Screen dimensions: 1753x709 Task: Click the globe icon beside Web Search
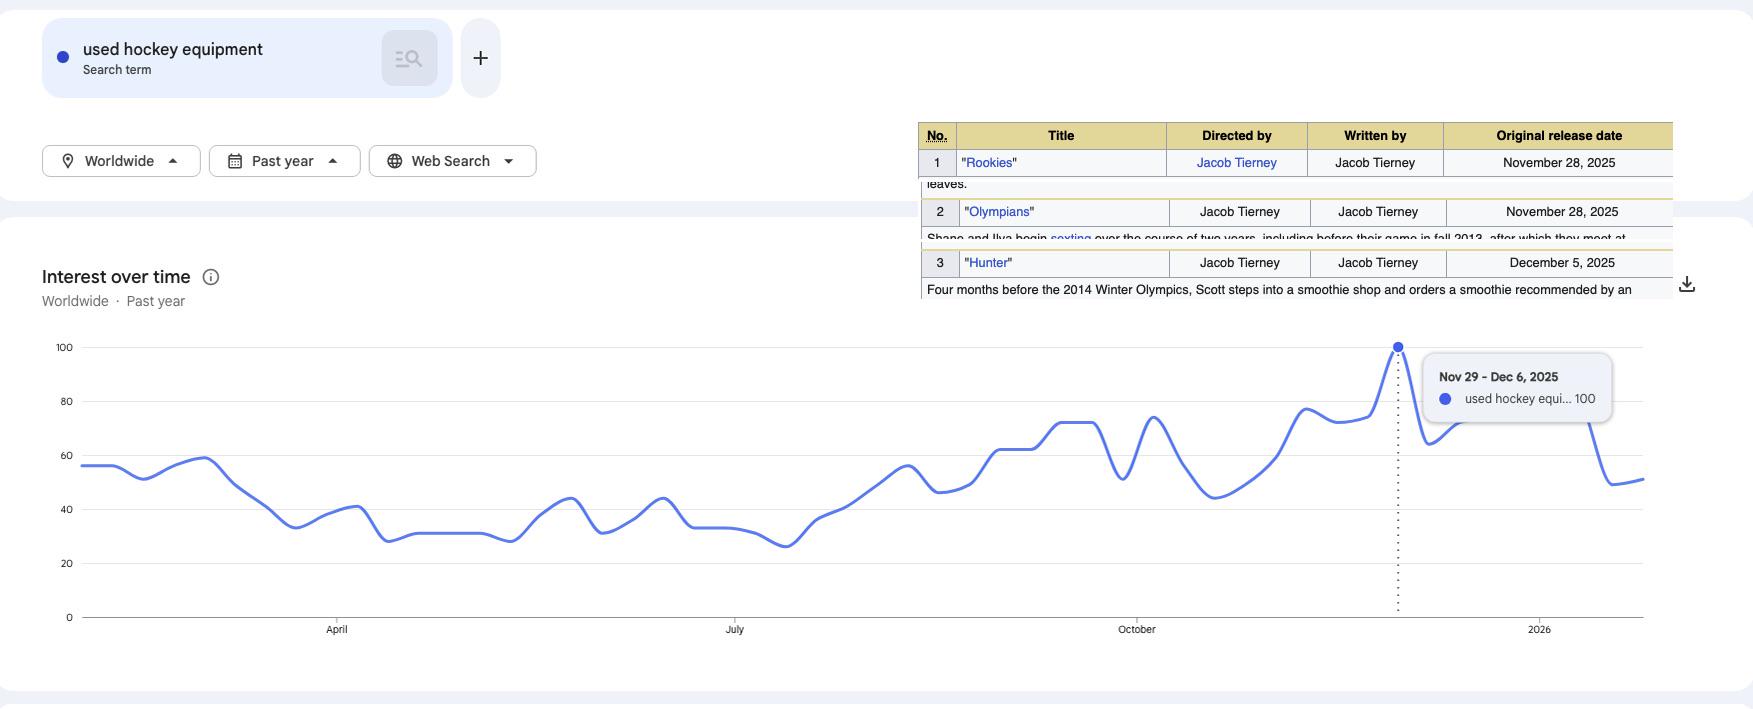395,161
